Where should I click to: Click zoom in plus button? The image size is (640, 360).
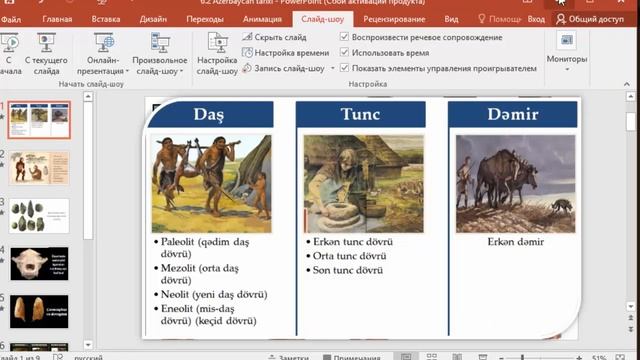(579, 358)
